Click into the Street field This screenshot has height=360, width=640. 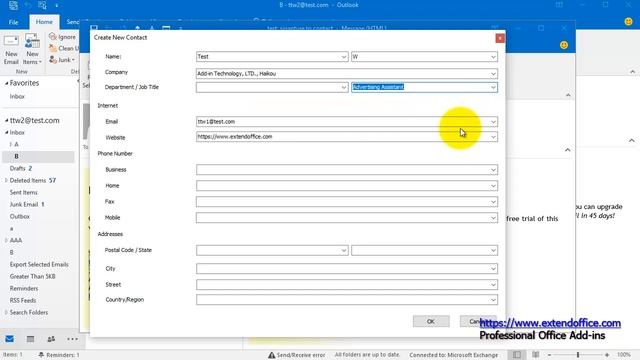pyautogui.click(x=347, y=284)
